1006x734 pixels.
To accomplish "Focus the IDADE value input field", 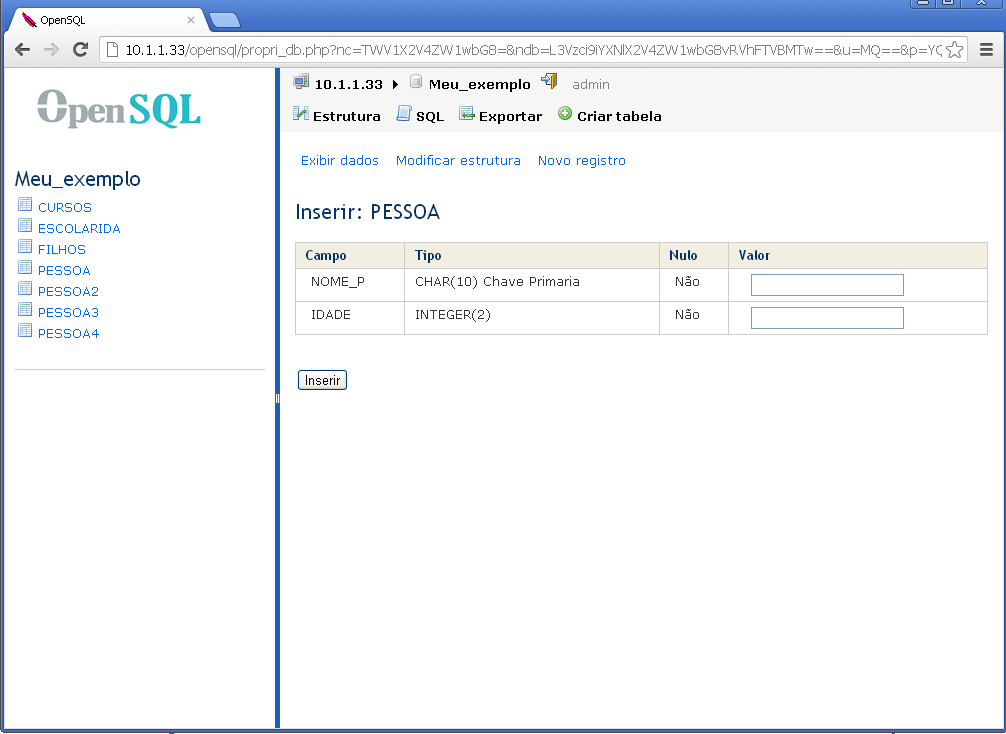I will pos(827,318).
